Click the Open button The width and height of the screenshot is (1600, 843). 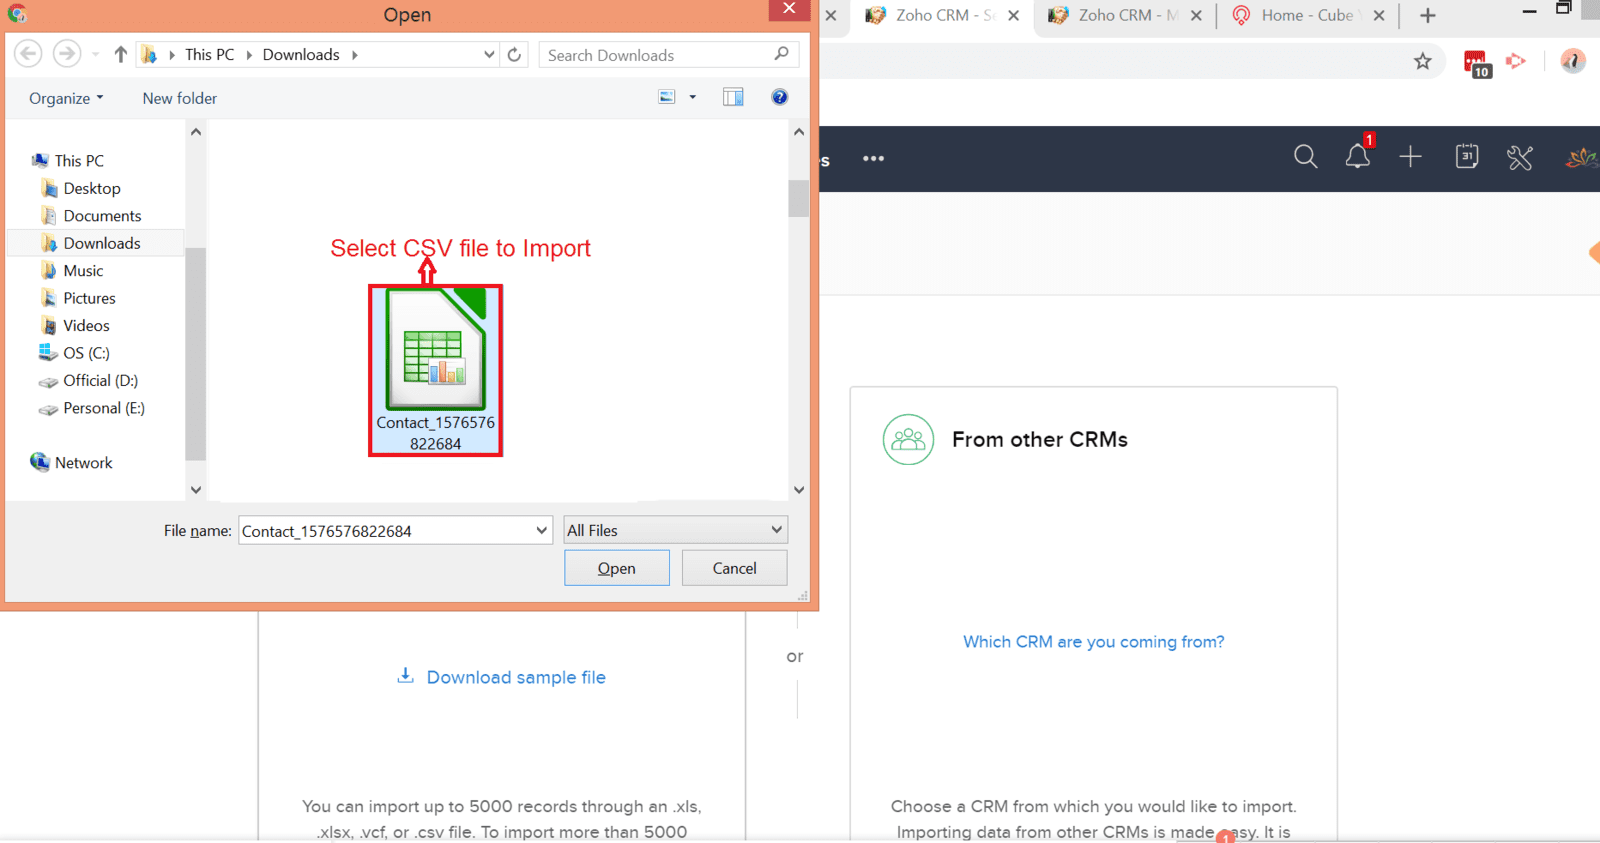(x=617, y=568)
